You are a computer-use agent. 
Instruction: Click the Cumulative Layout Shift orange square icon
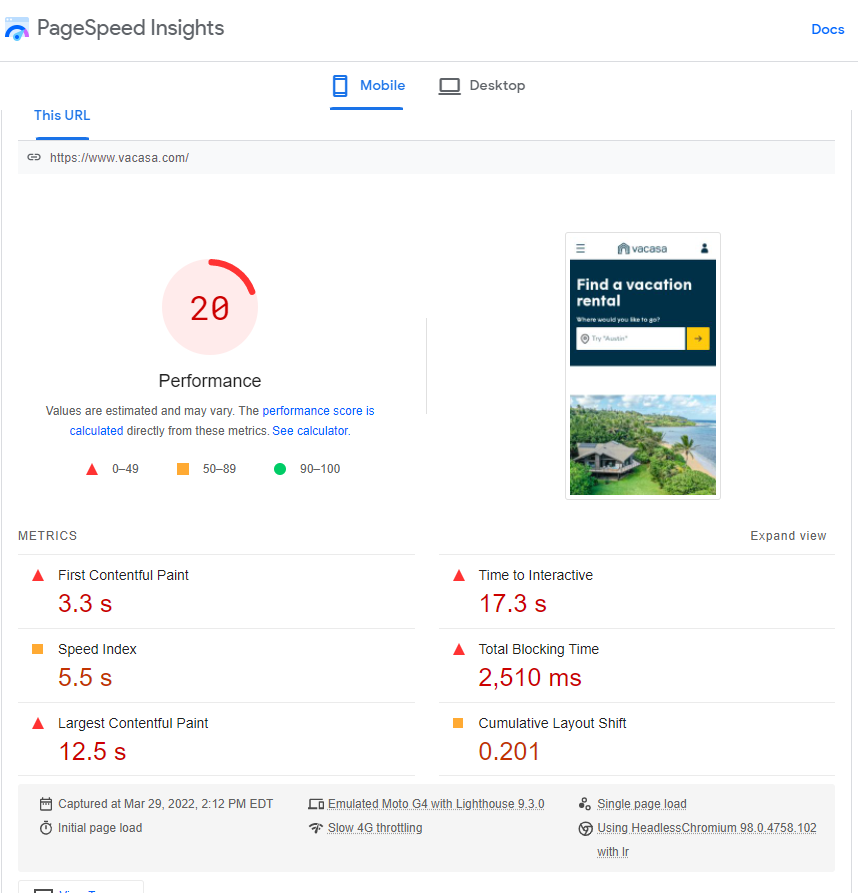point(458,723)
